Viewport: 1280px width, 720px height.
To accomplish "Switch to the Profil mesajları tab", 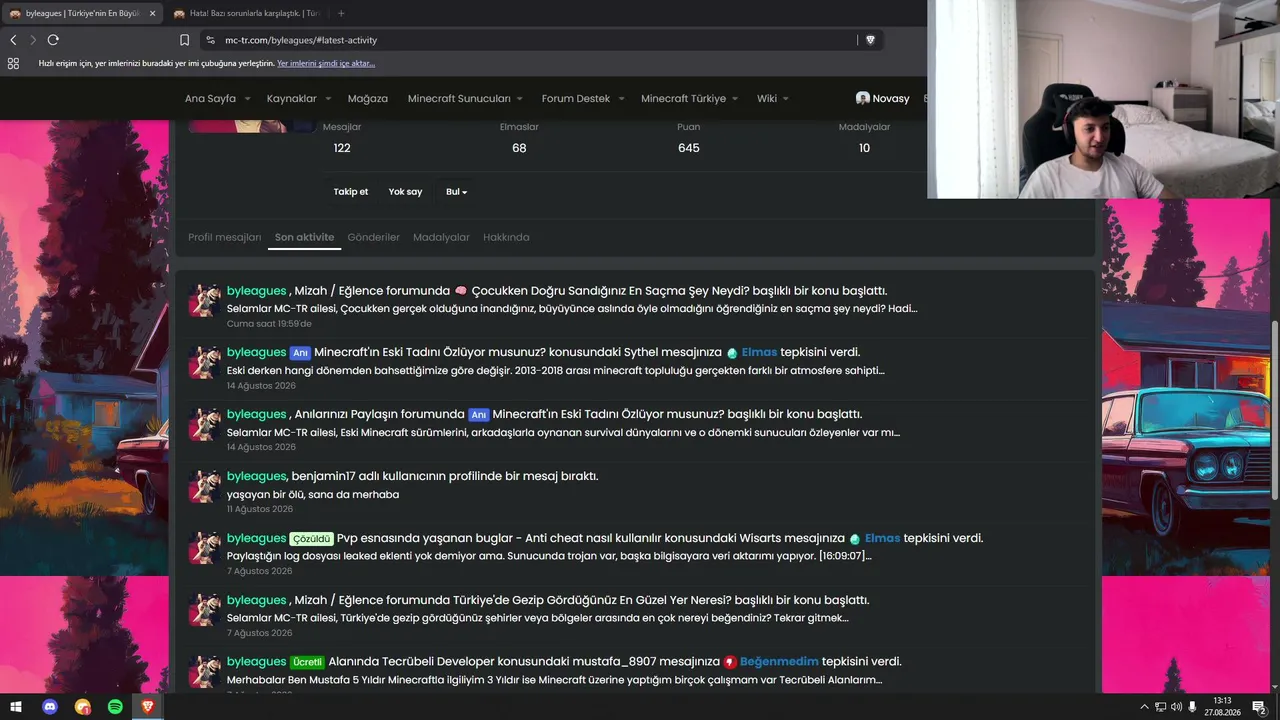I will coord(224,237).
